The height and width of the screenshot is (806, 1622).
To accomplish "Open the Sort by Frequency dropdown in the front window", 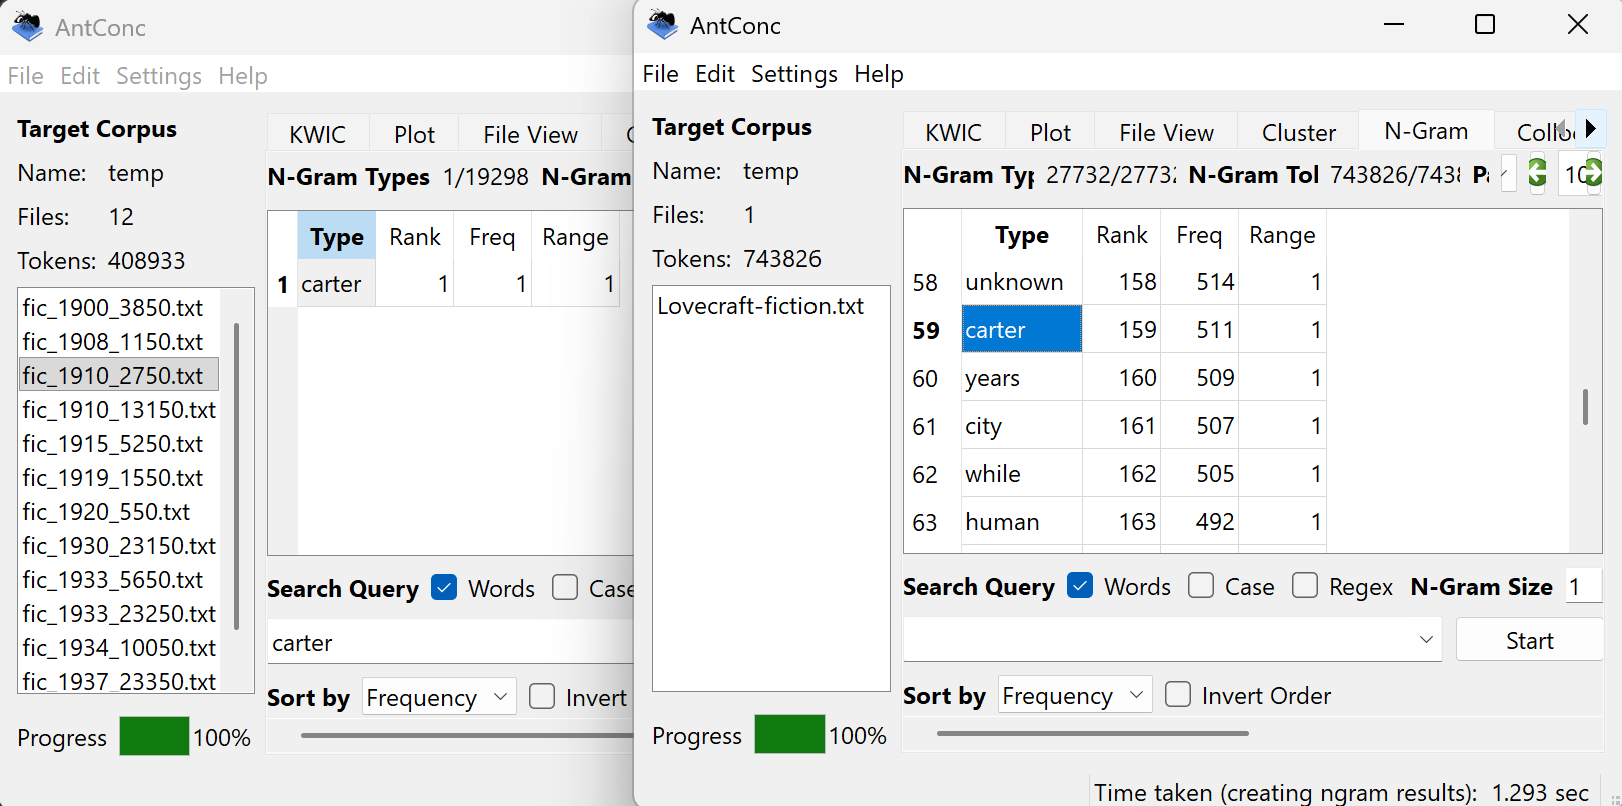I will tap(1075, 695).
